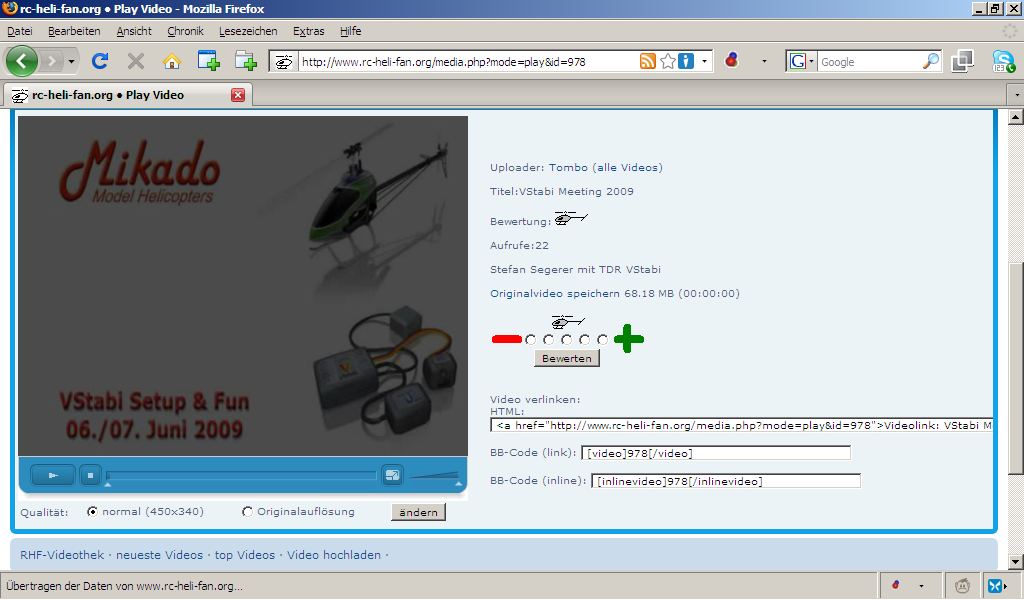Open the Tombo uploader link
Screen dimensions: 1024x600
click(x=568, y=168)
